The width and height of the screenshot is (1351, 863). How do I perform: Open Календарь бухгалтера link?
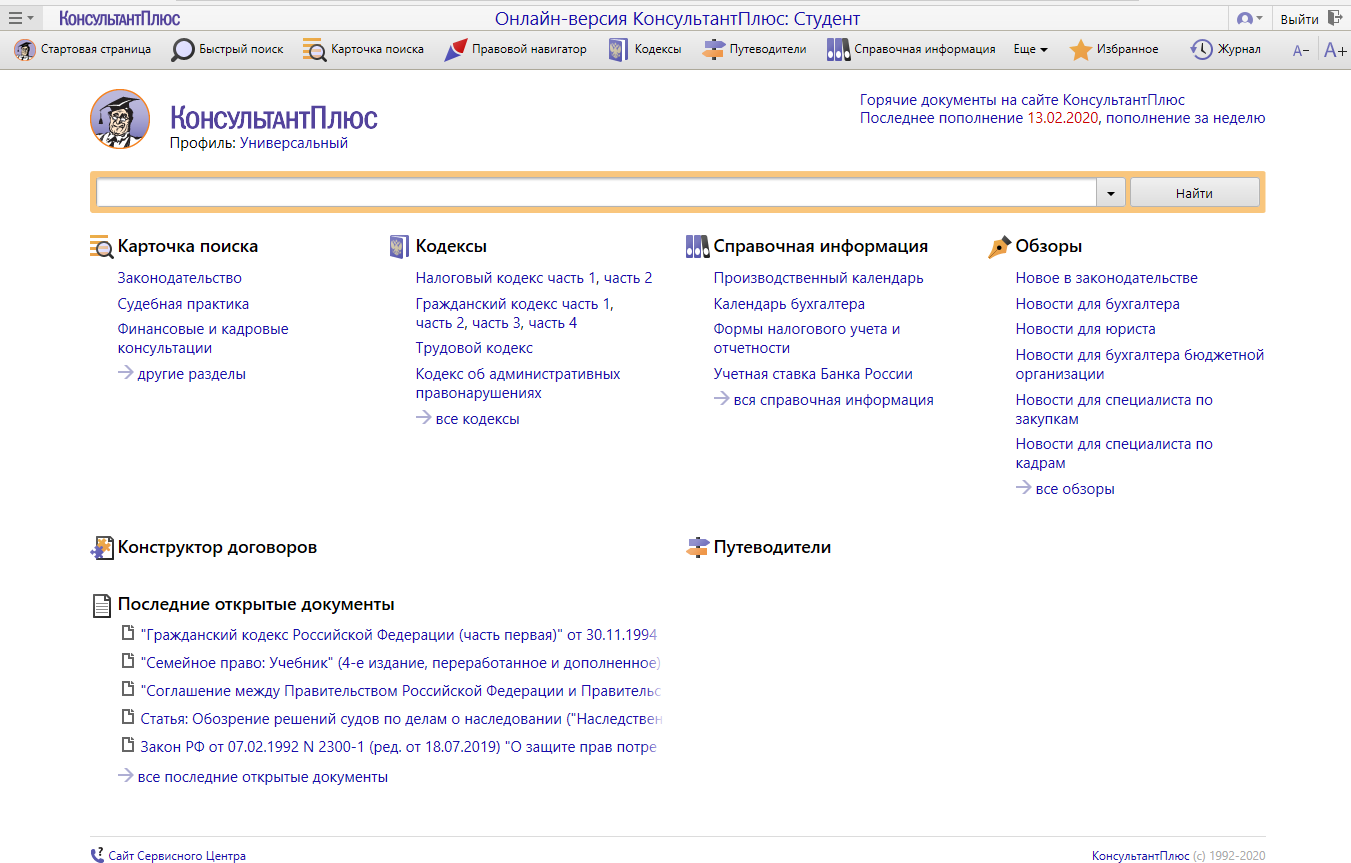click(789, 304)
